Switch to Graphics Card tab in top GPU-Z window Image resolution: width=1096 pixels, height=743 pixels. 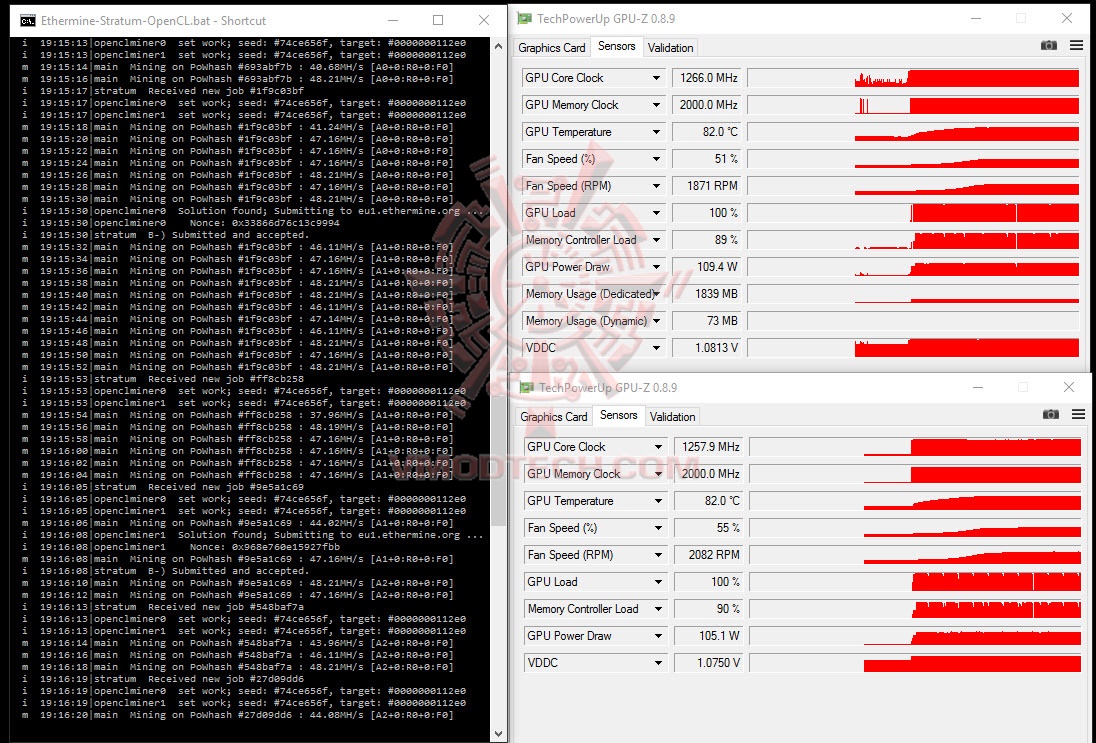coord(551,48)
